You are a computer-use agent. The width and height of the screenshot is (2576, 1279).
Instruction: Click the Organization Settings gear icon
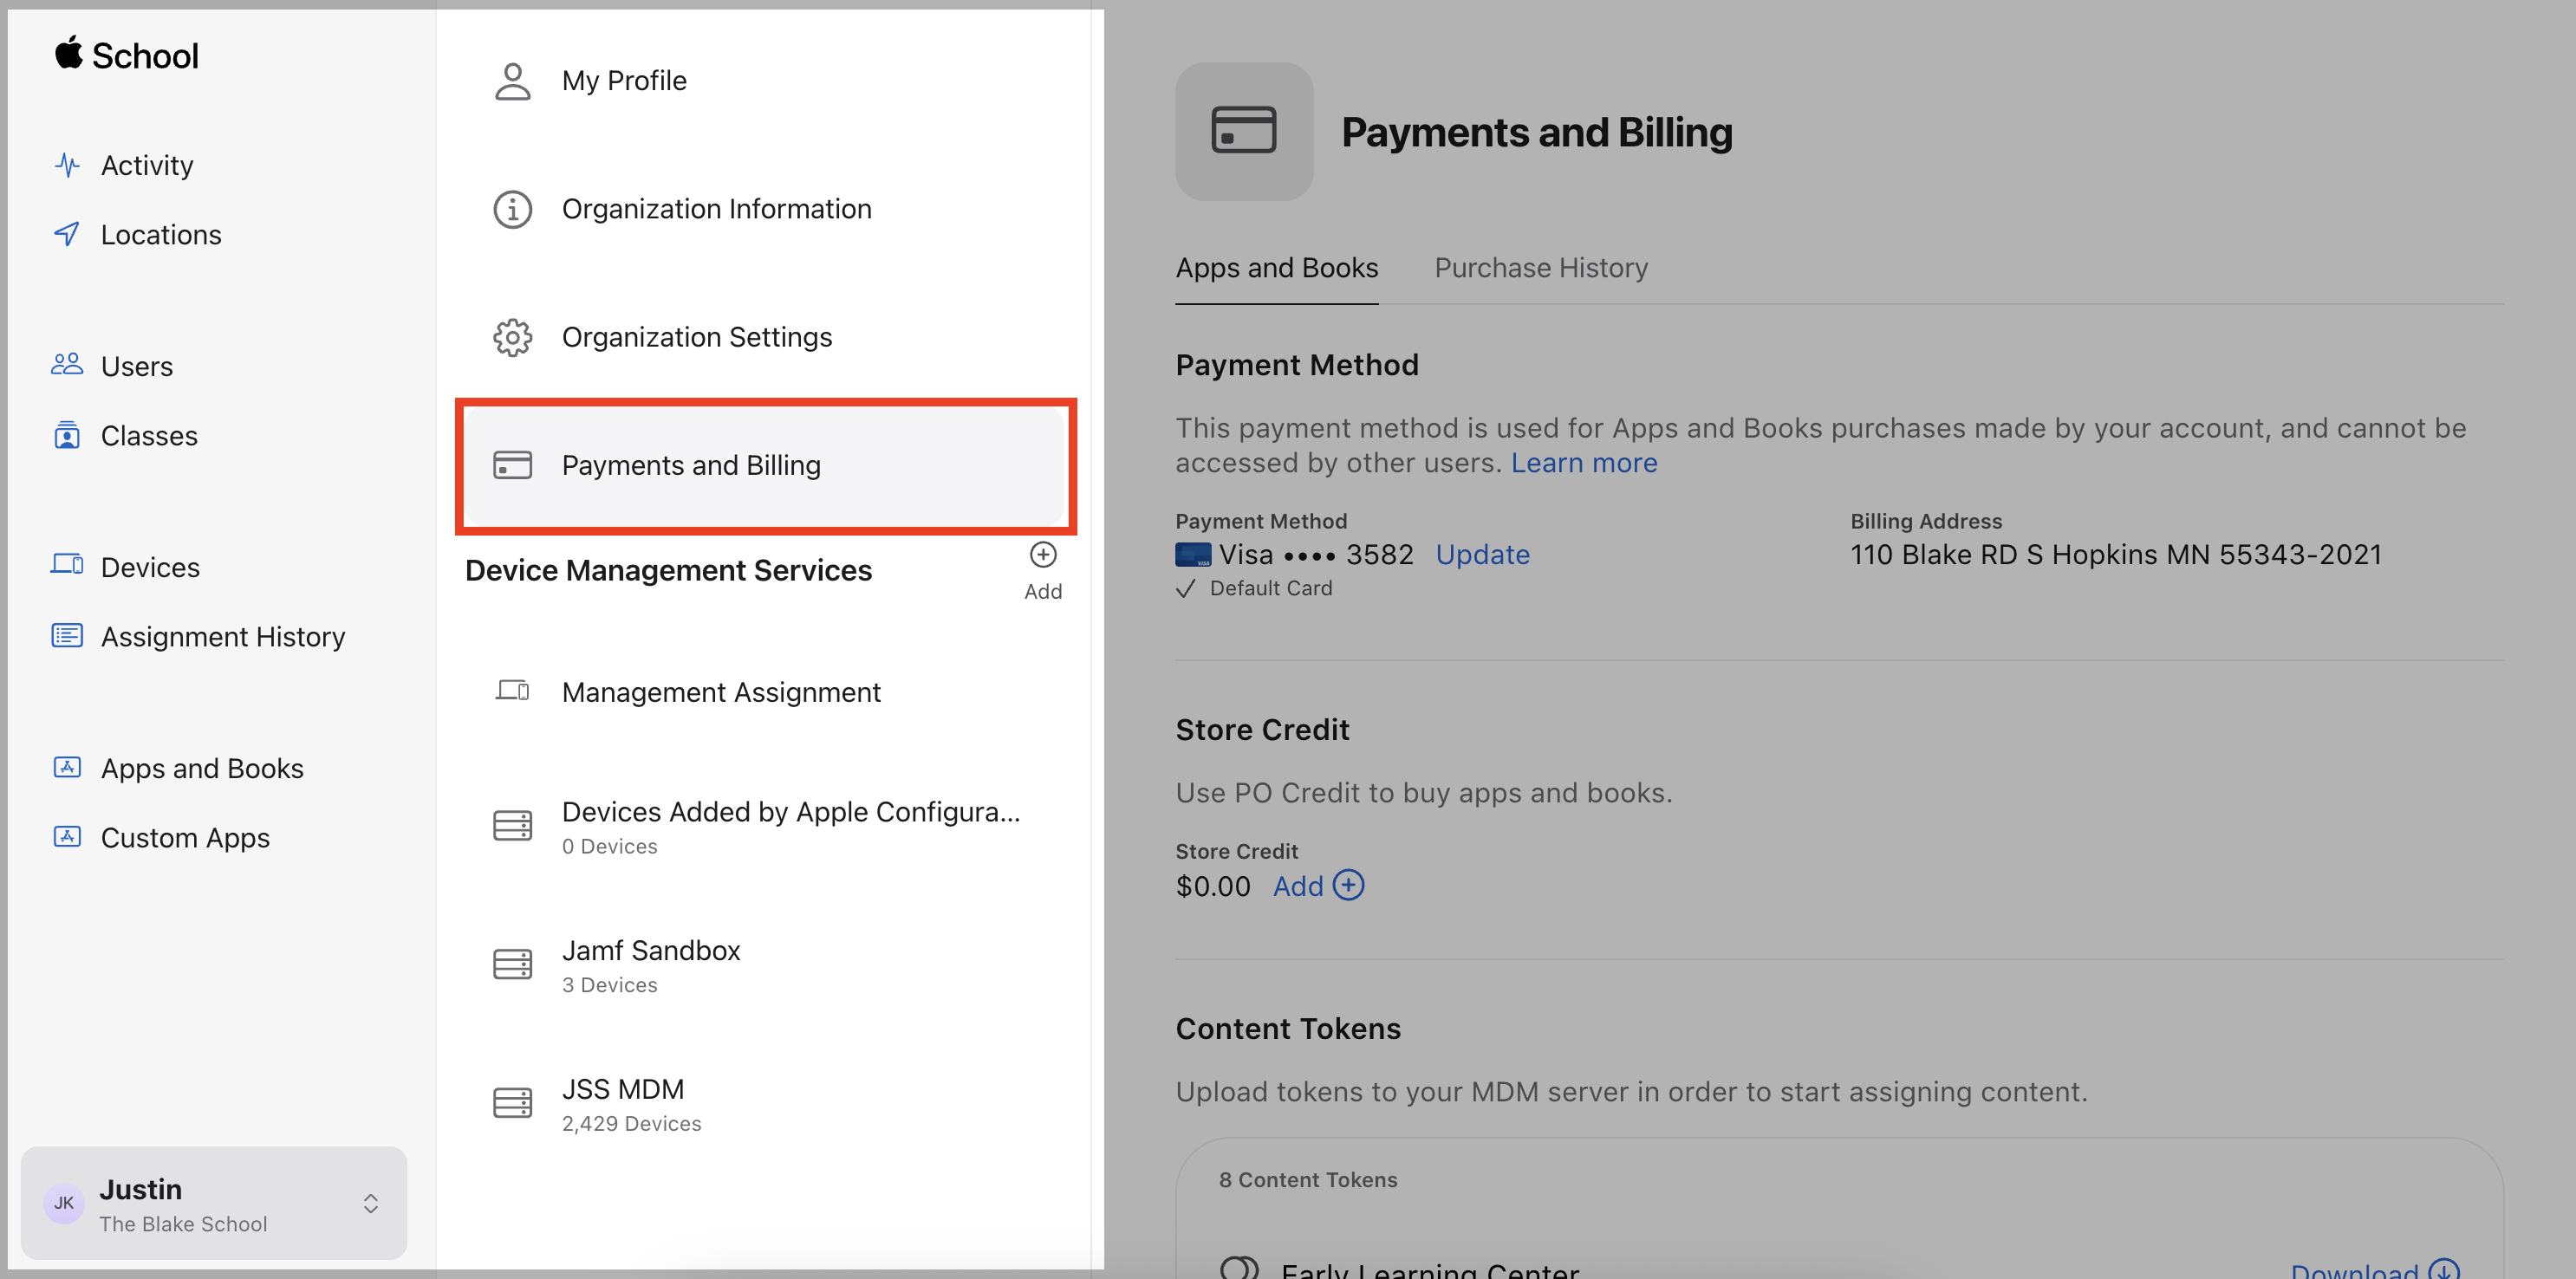click(513, 337)
